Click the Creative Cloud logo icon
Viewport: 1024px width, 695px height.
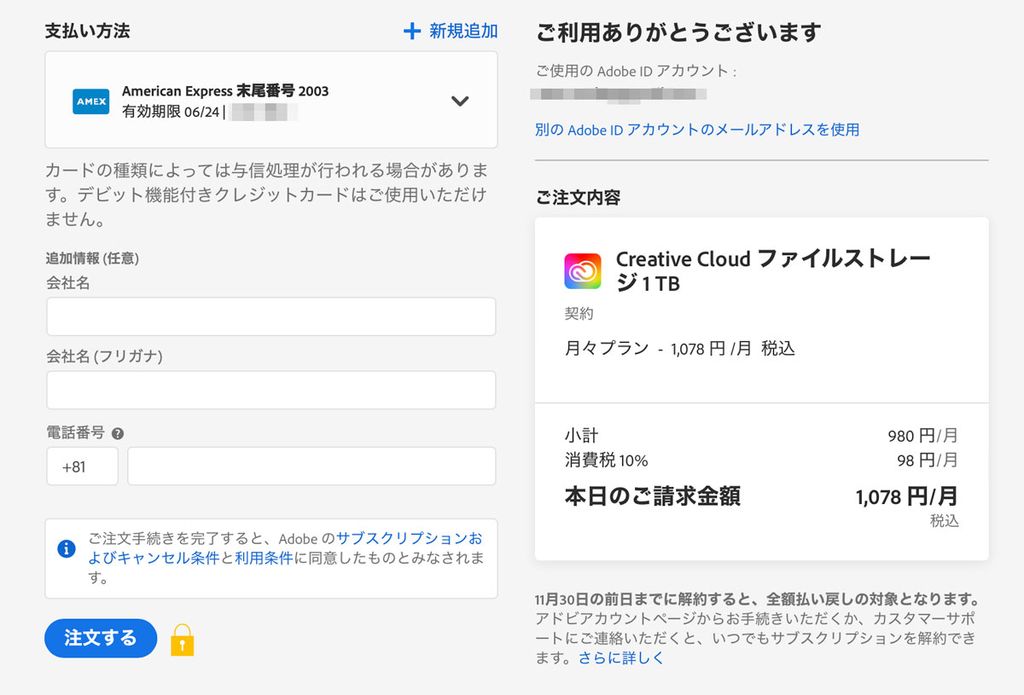point(582,270)
